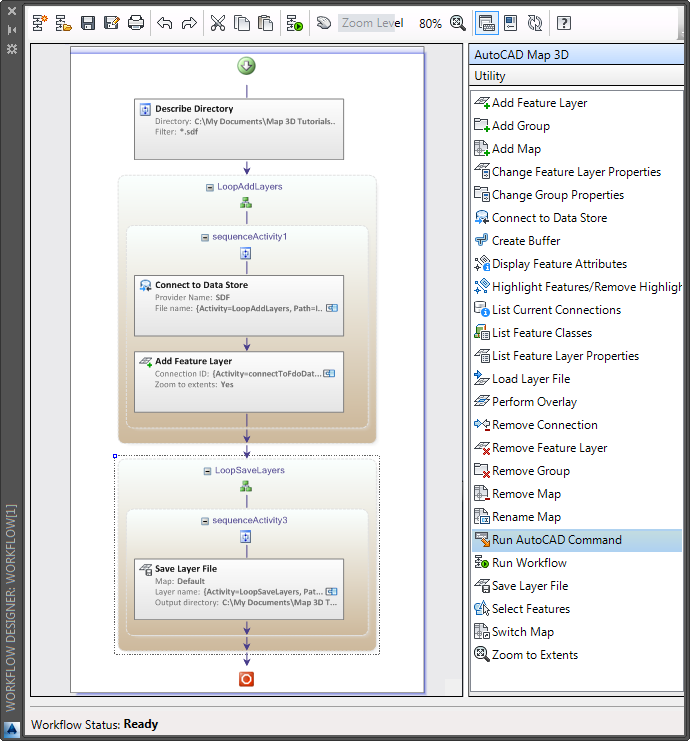Select Change Group Properties activity
The width and height of the screenshot is (690, 741).
577,195
